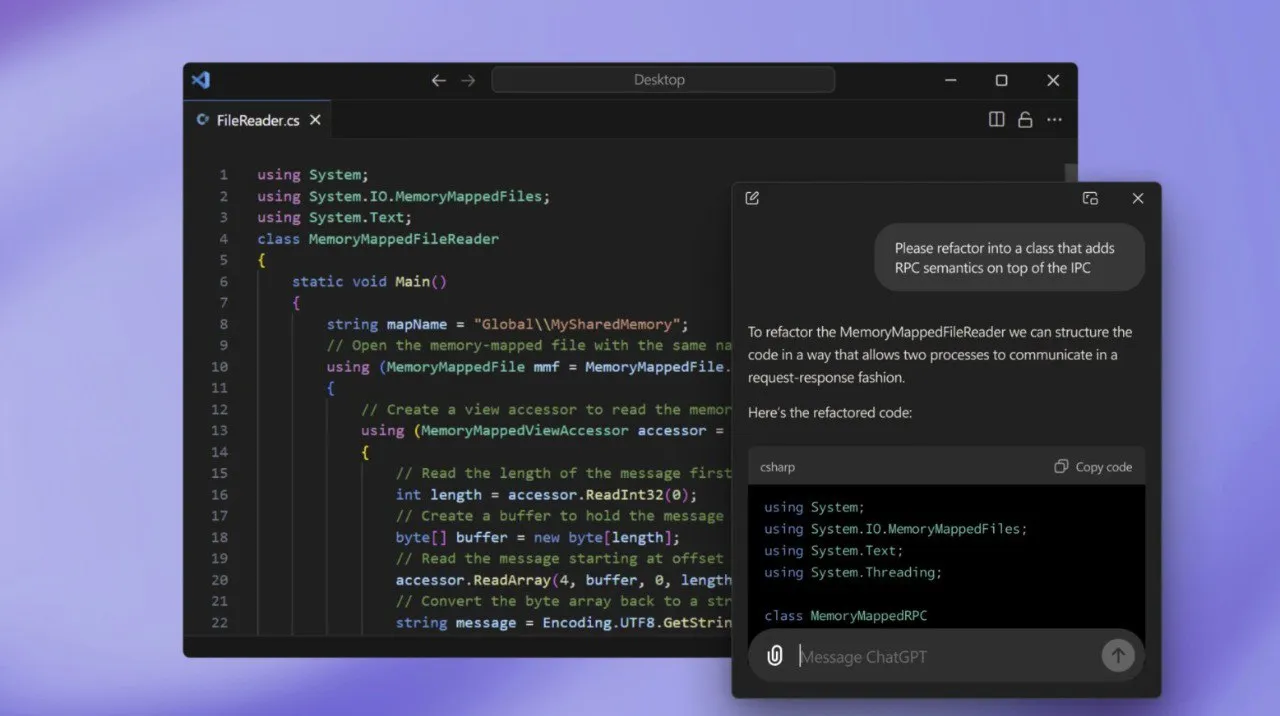The width and height of the screenshot is (1280, 716).
Task: Click "using System.Text;" in the editor
Action: [x=334, y=217]
